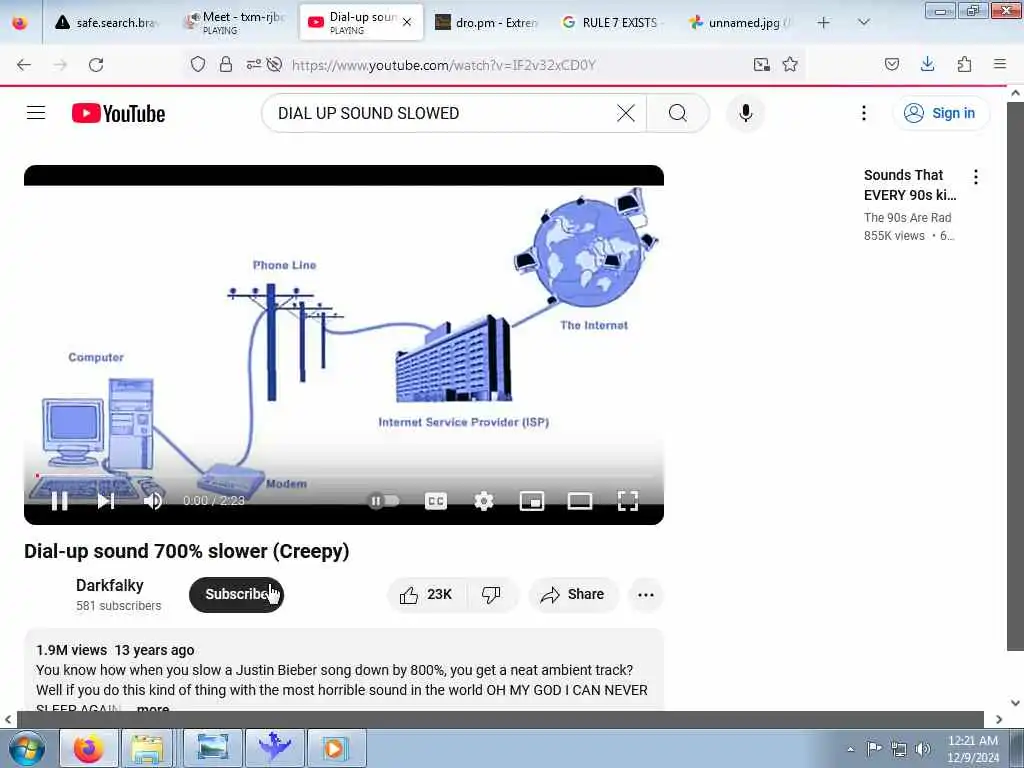
Task: Focus the DIAL UP SOUND SLOWED search field
Action: point(444,113)
